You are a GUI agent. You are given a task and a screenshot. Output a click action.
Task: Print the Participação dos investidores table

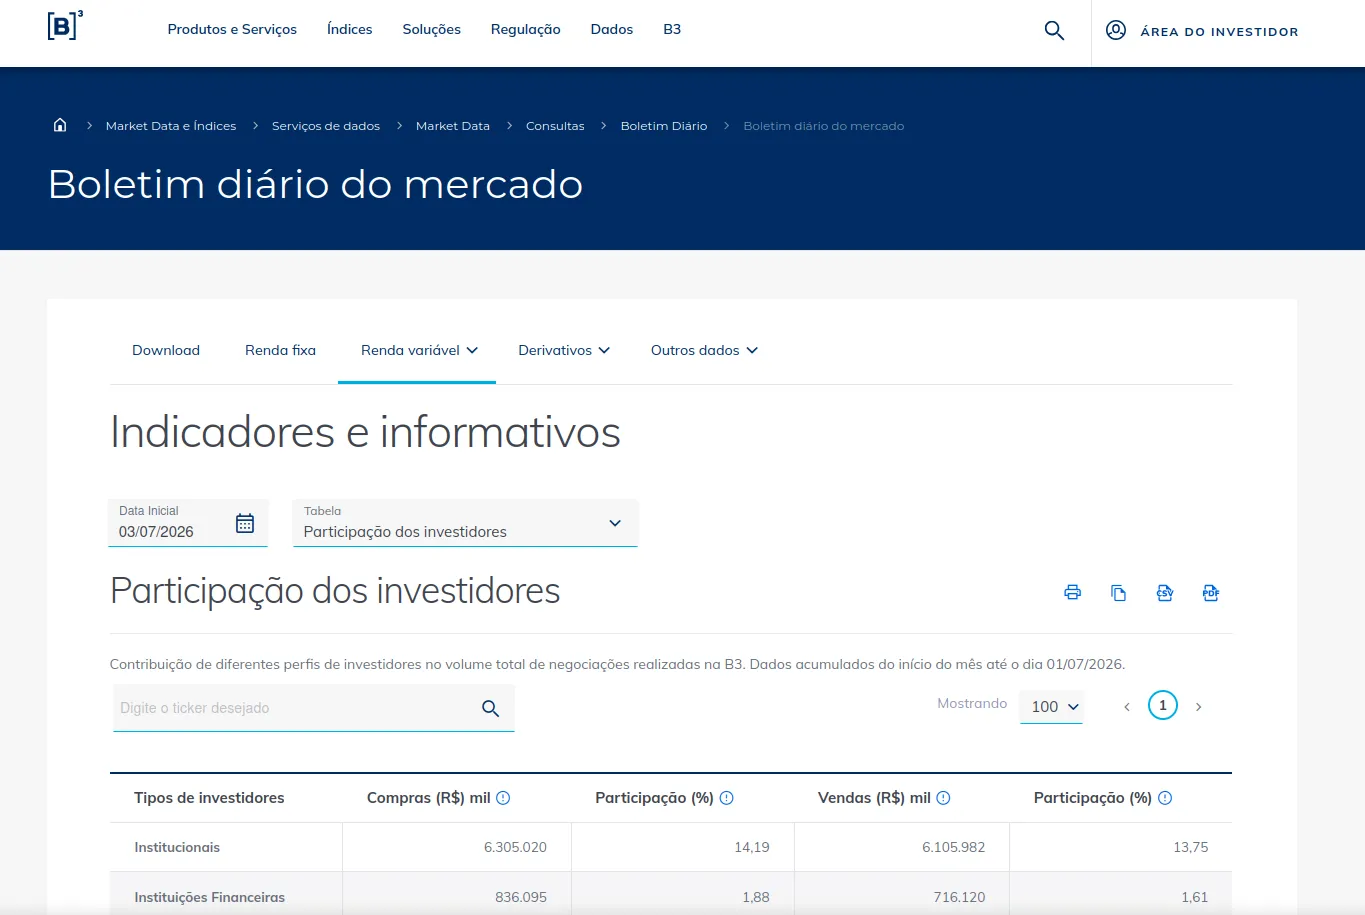pos(1073,592)
